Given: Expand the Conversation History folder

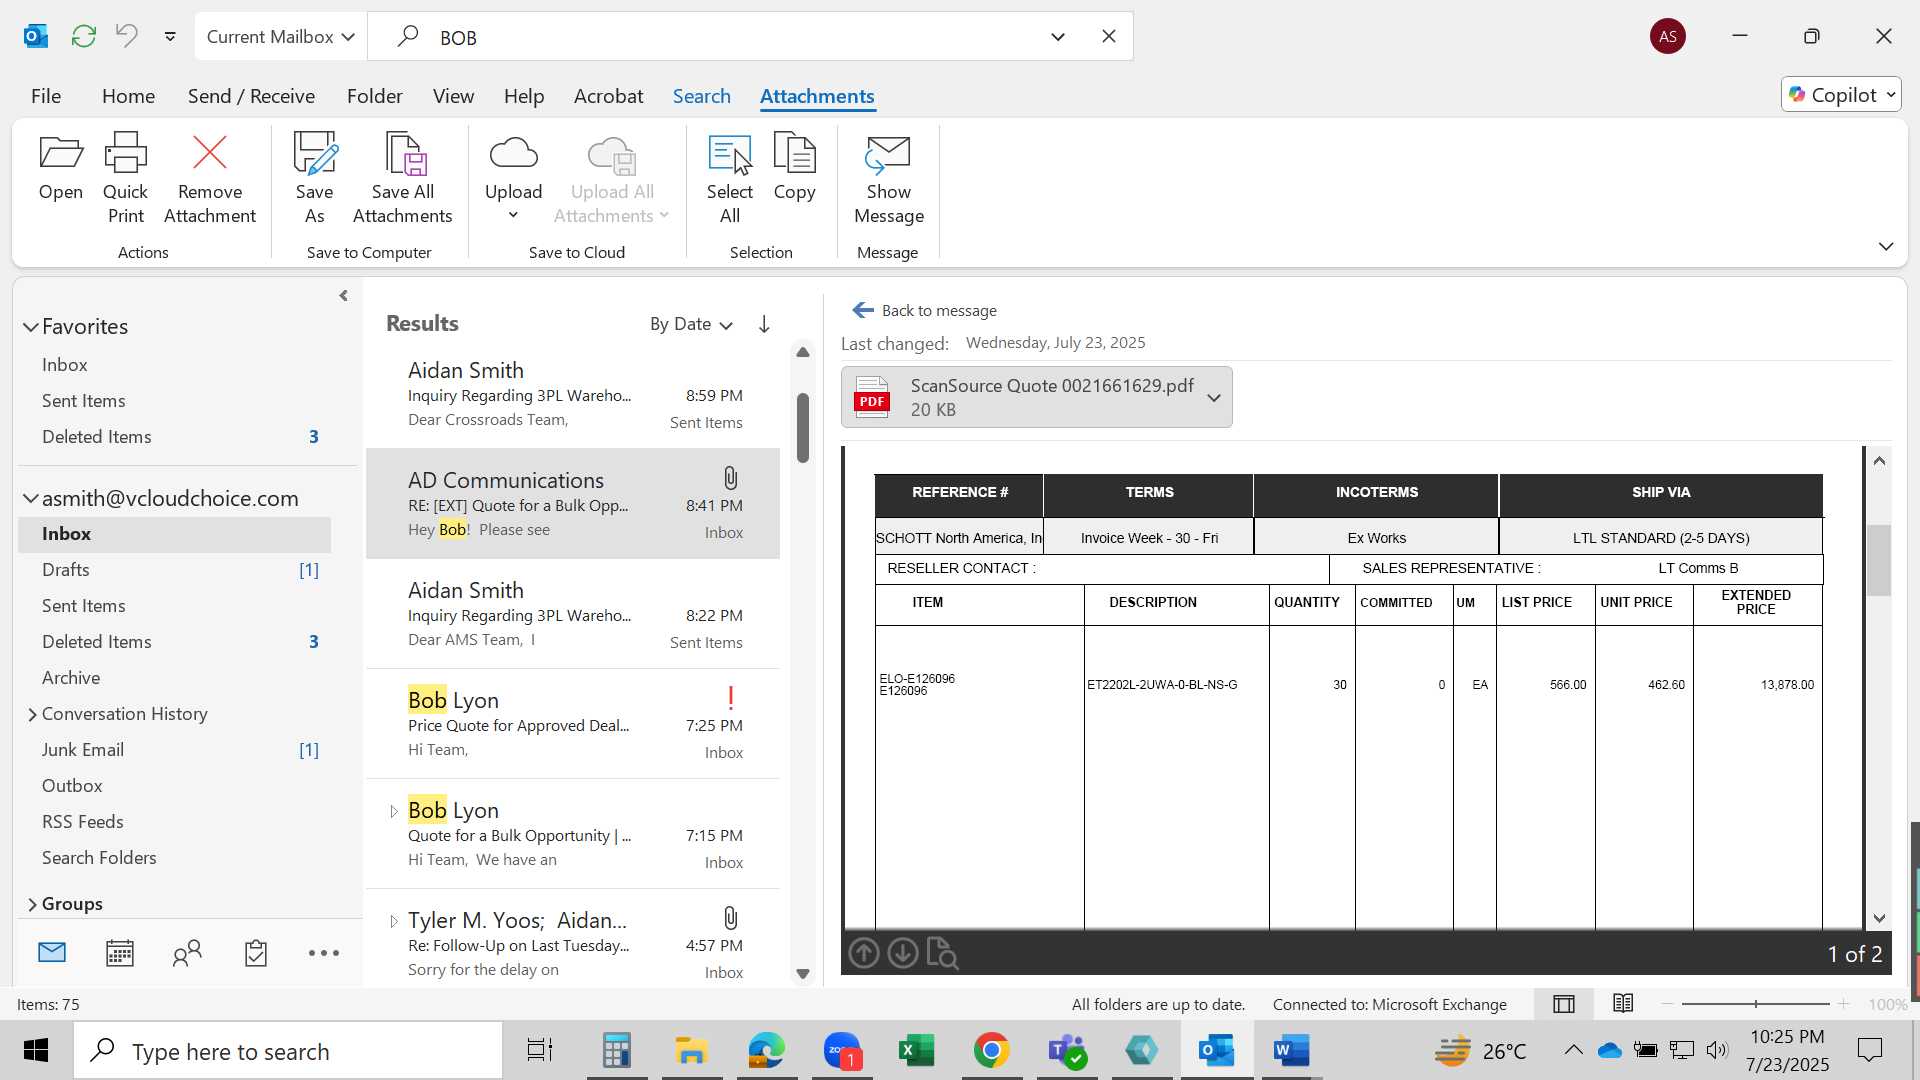Looking at the screenshot, I should pyautogui.click(x=32, y=714).
